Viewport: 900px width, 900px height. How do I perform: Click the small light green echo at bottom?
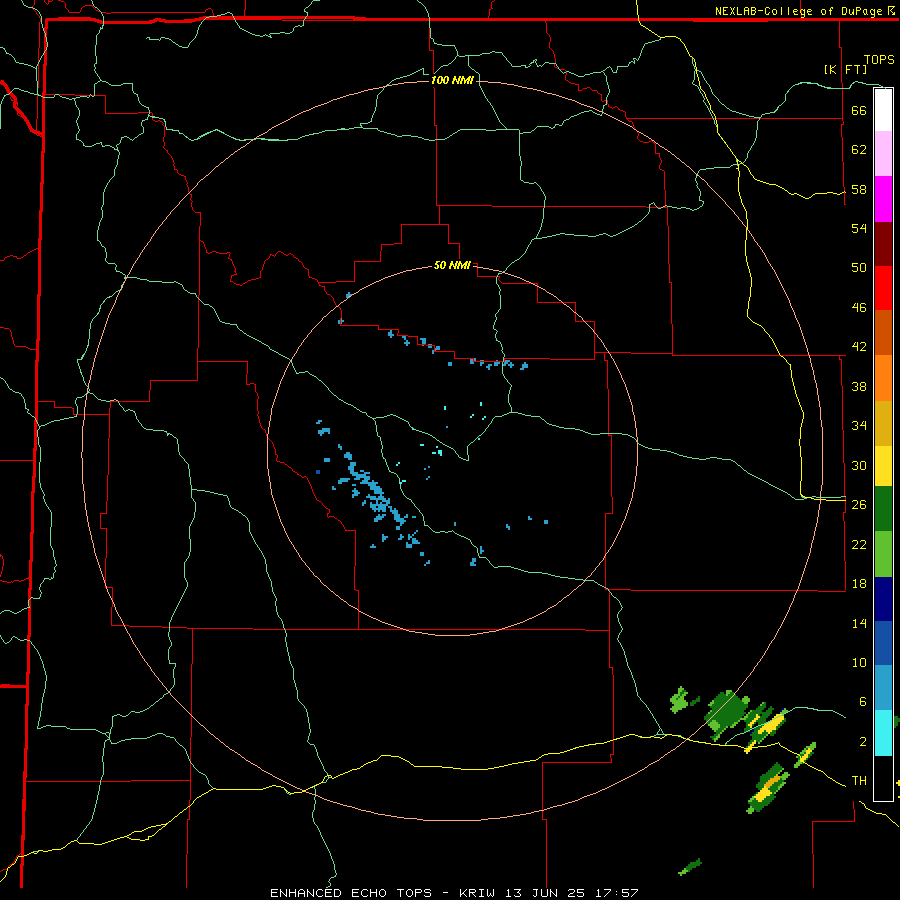click(689, 867)
